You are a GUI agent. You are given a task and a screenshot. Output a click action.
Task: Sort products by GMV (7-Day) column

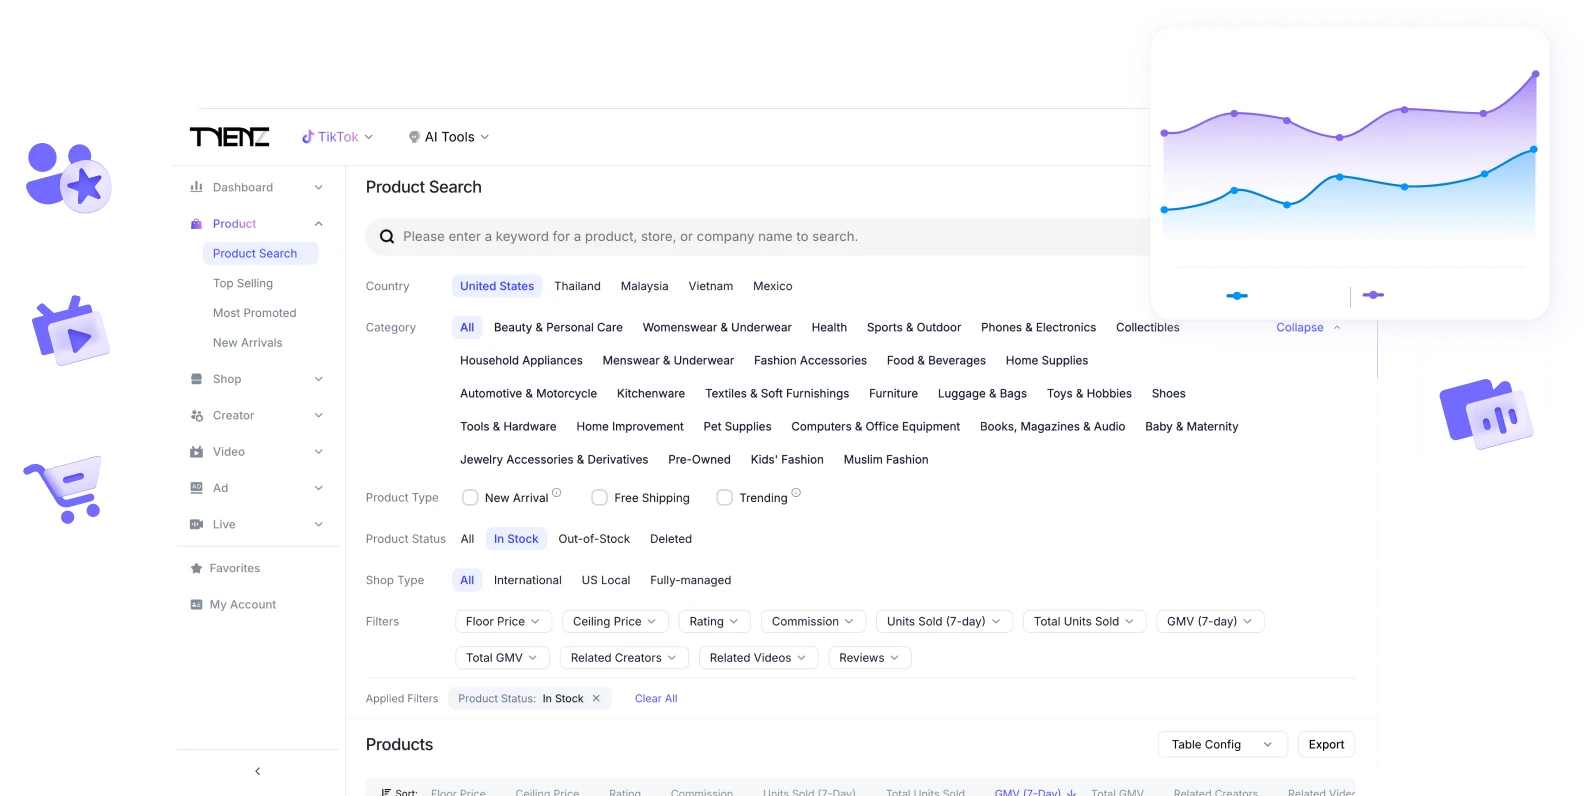1035,793
